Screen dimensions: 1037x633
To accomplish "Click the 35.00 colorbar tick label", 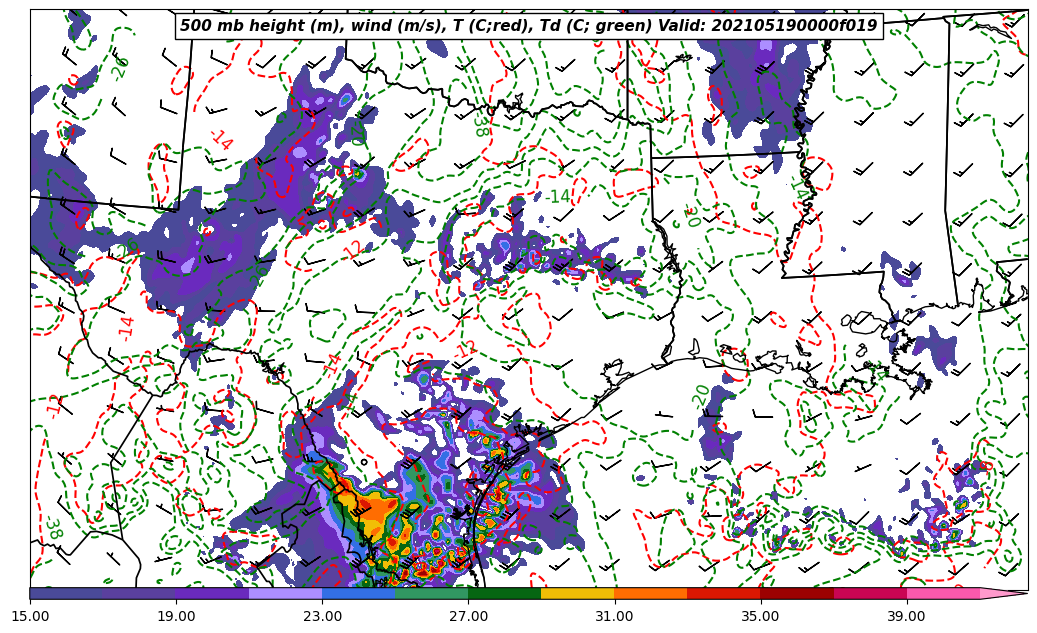I will [x=761, y=616].
